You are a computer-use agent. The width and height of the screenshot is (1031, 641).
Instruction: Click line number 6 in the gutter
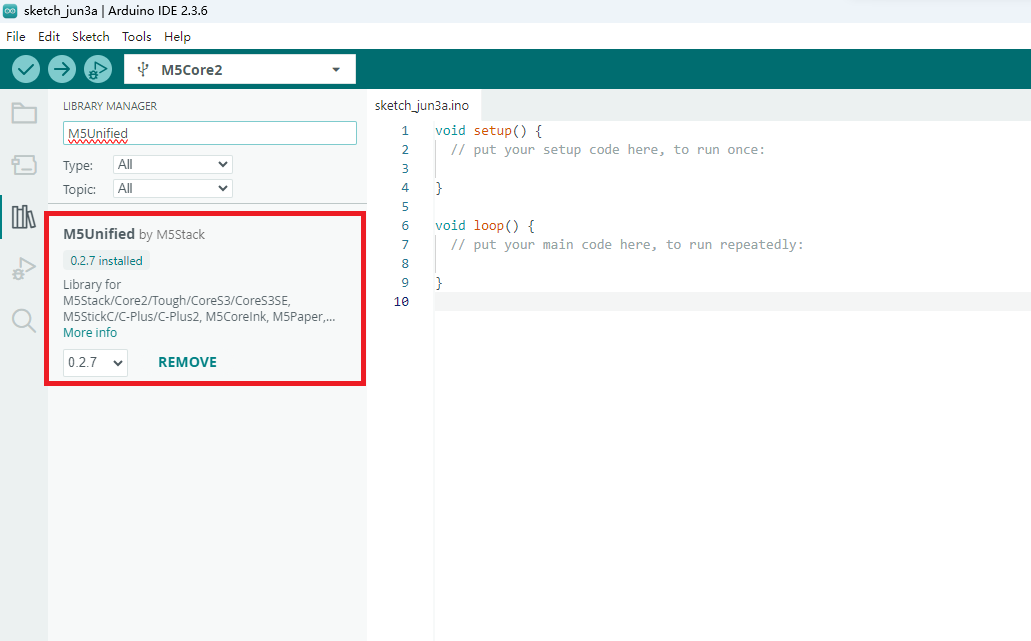point(405,226)
